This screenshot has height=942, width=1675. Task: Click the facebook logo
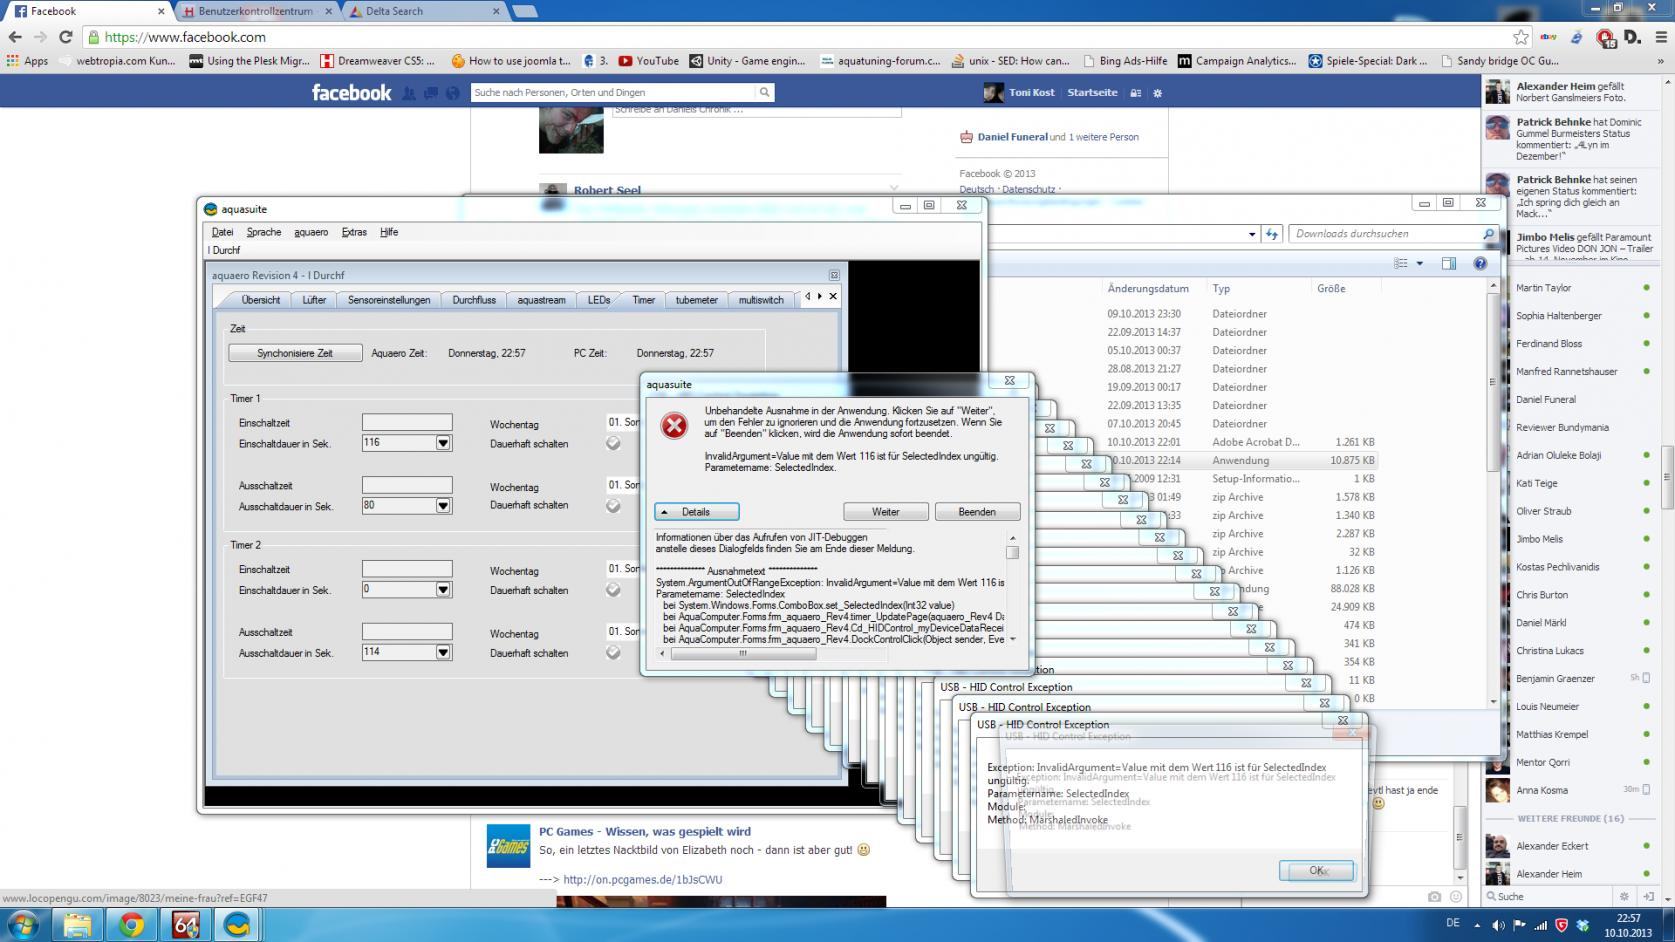[351, 93]
